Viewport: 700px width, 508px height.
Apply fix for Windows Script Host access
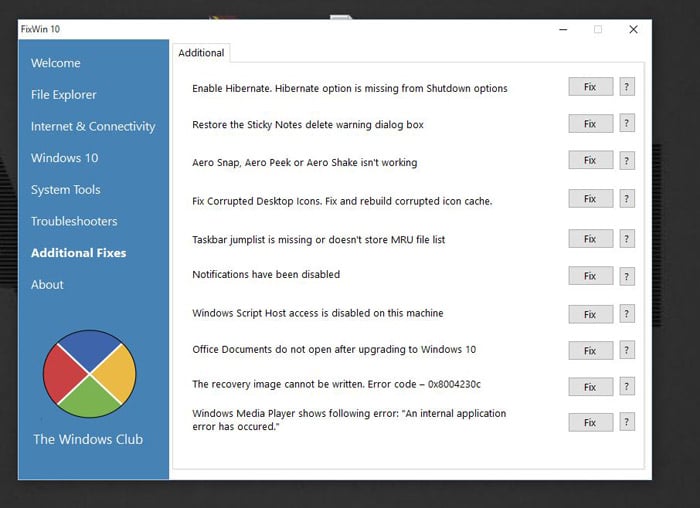click(x=591, y=314)
